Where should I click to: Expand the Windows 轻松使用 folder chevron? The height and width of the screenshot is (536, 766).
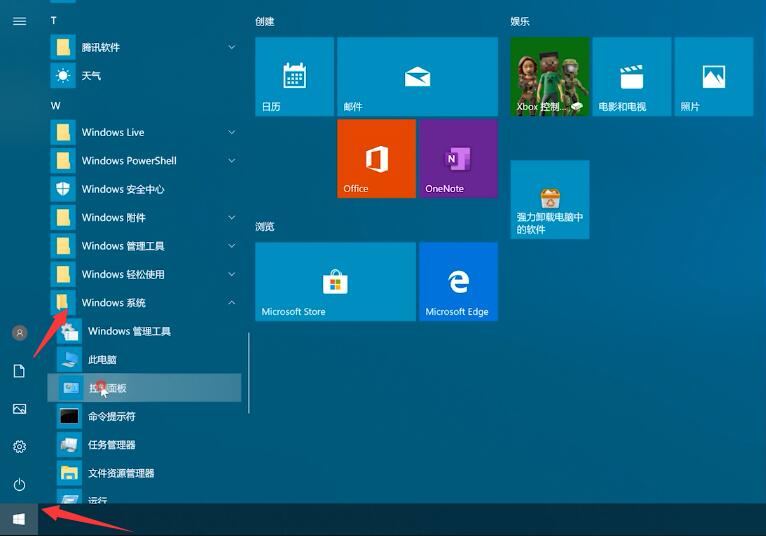point(232,274)
